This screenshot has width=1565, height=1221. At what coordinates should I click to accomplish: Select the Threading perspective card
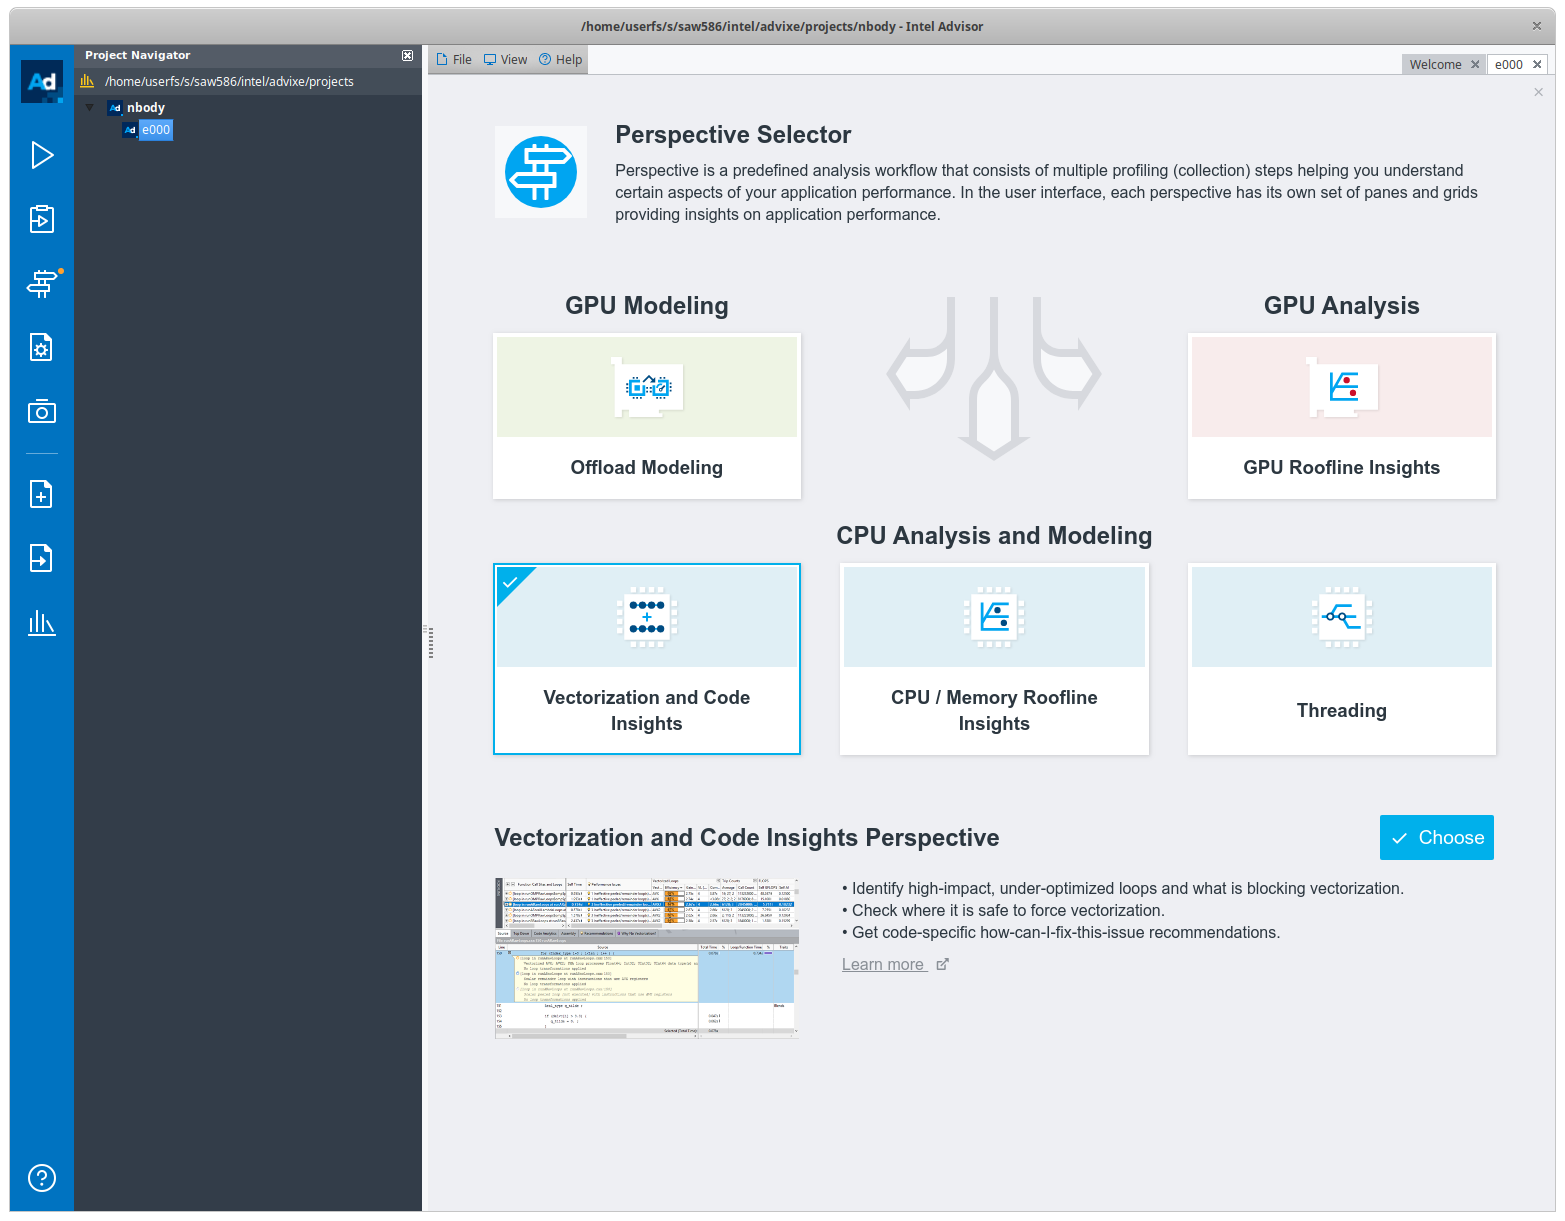click(x=1342, y=659)
